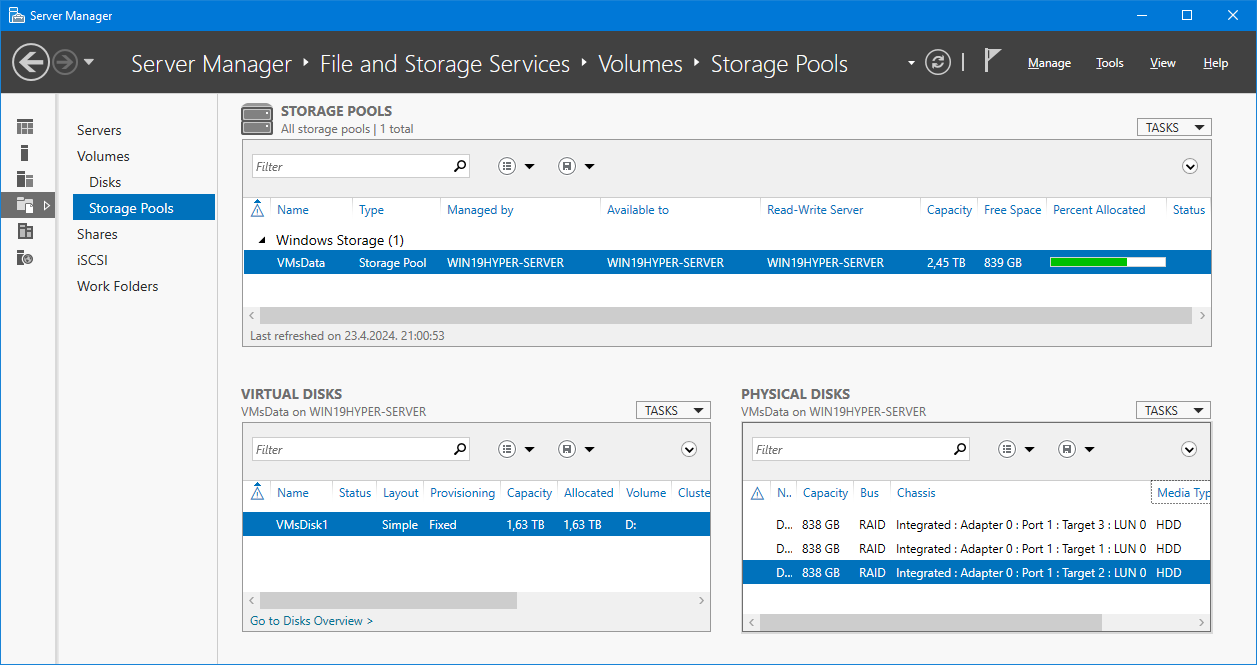Click the Back navigation arrow button
The height and width of the screenshot is (665, 1257).
pyautogui.click(x=31, y=63)
